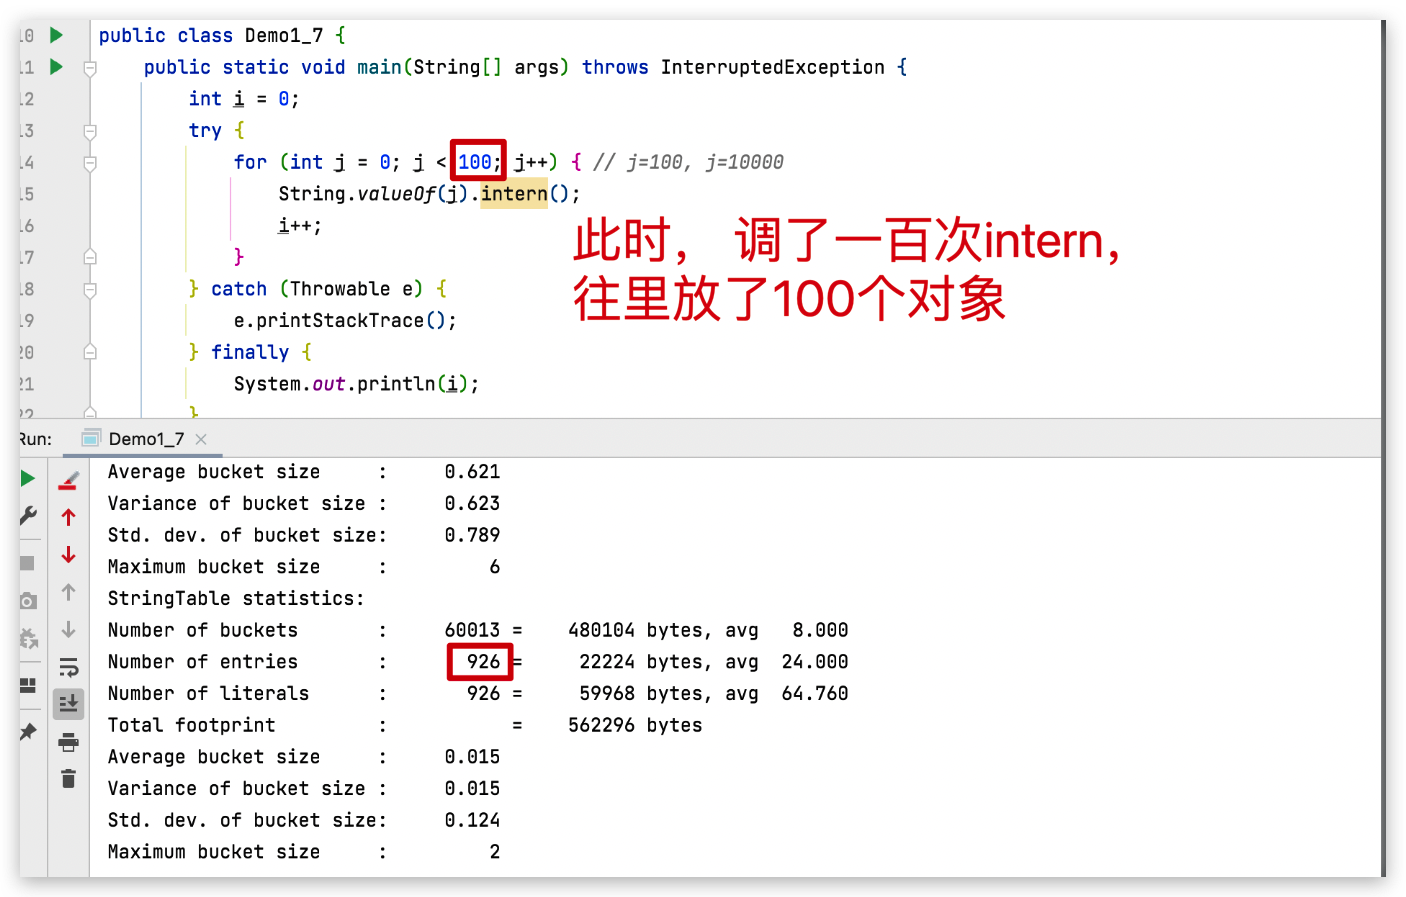Rerun the Demo1_7 program

28,478
